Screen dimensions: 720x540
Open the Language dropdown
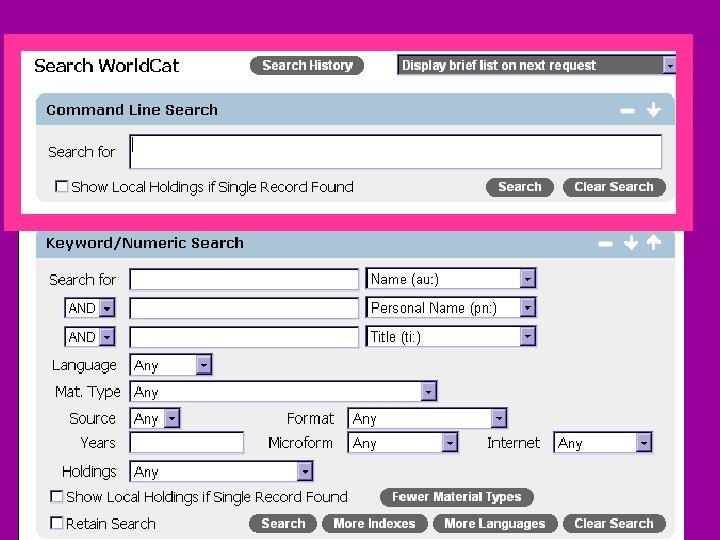click(x=171, y=365)
